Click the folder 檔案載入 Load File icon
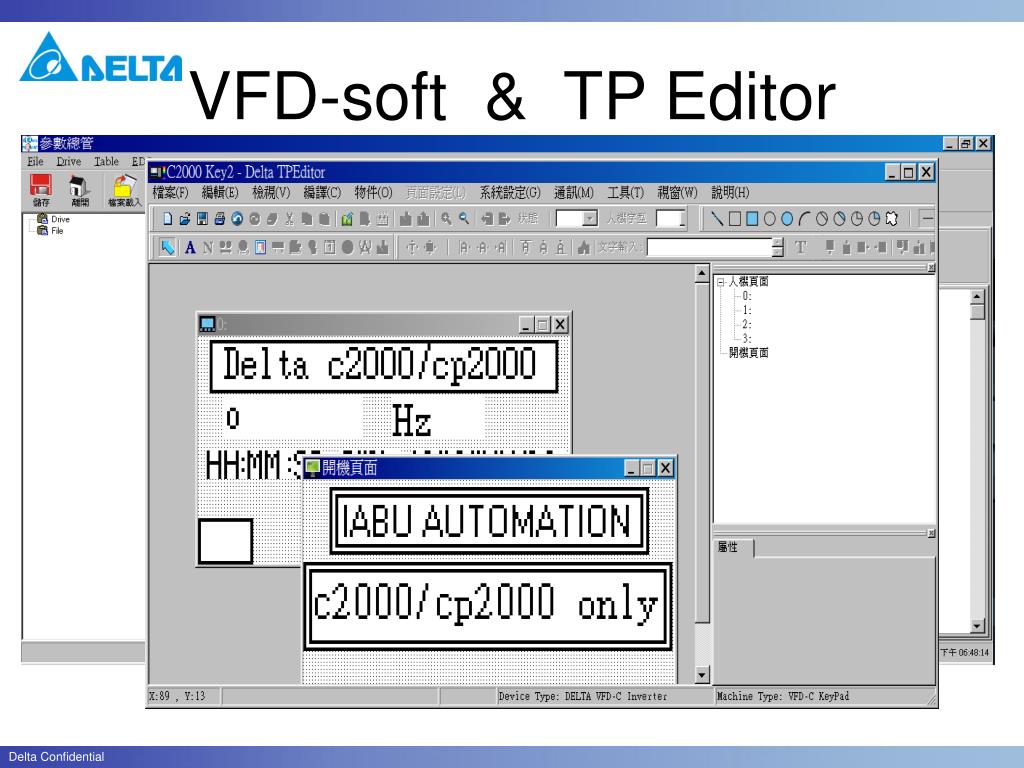Screen dimensions: 1024x768 pos(124,190)
